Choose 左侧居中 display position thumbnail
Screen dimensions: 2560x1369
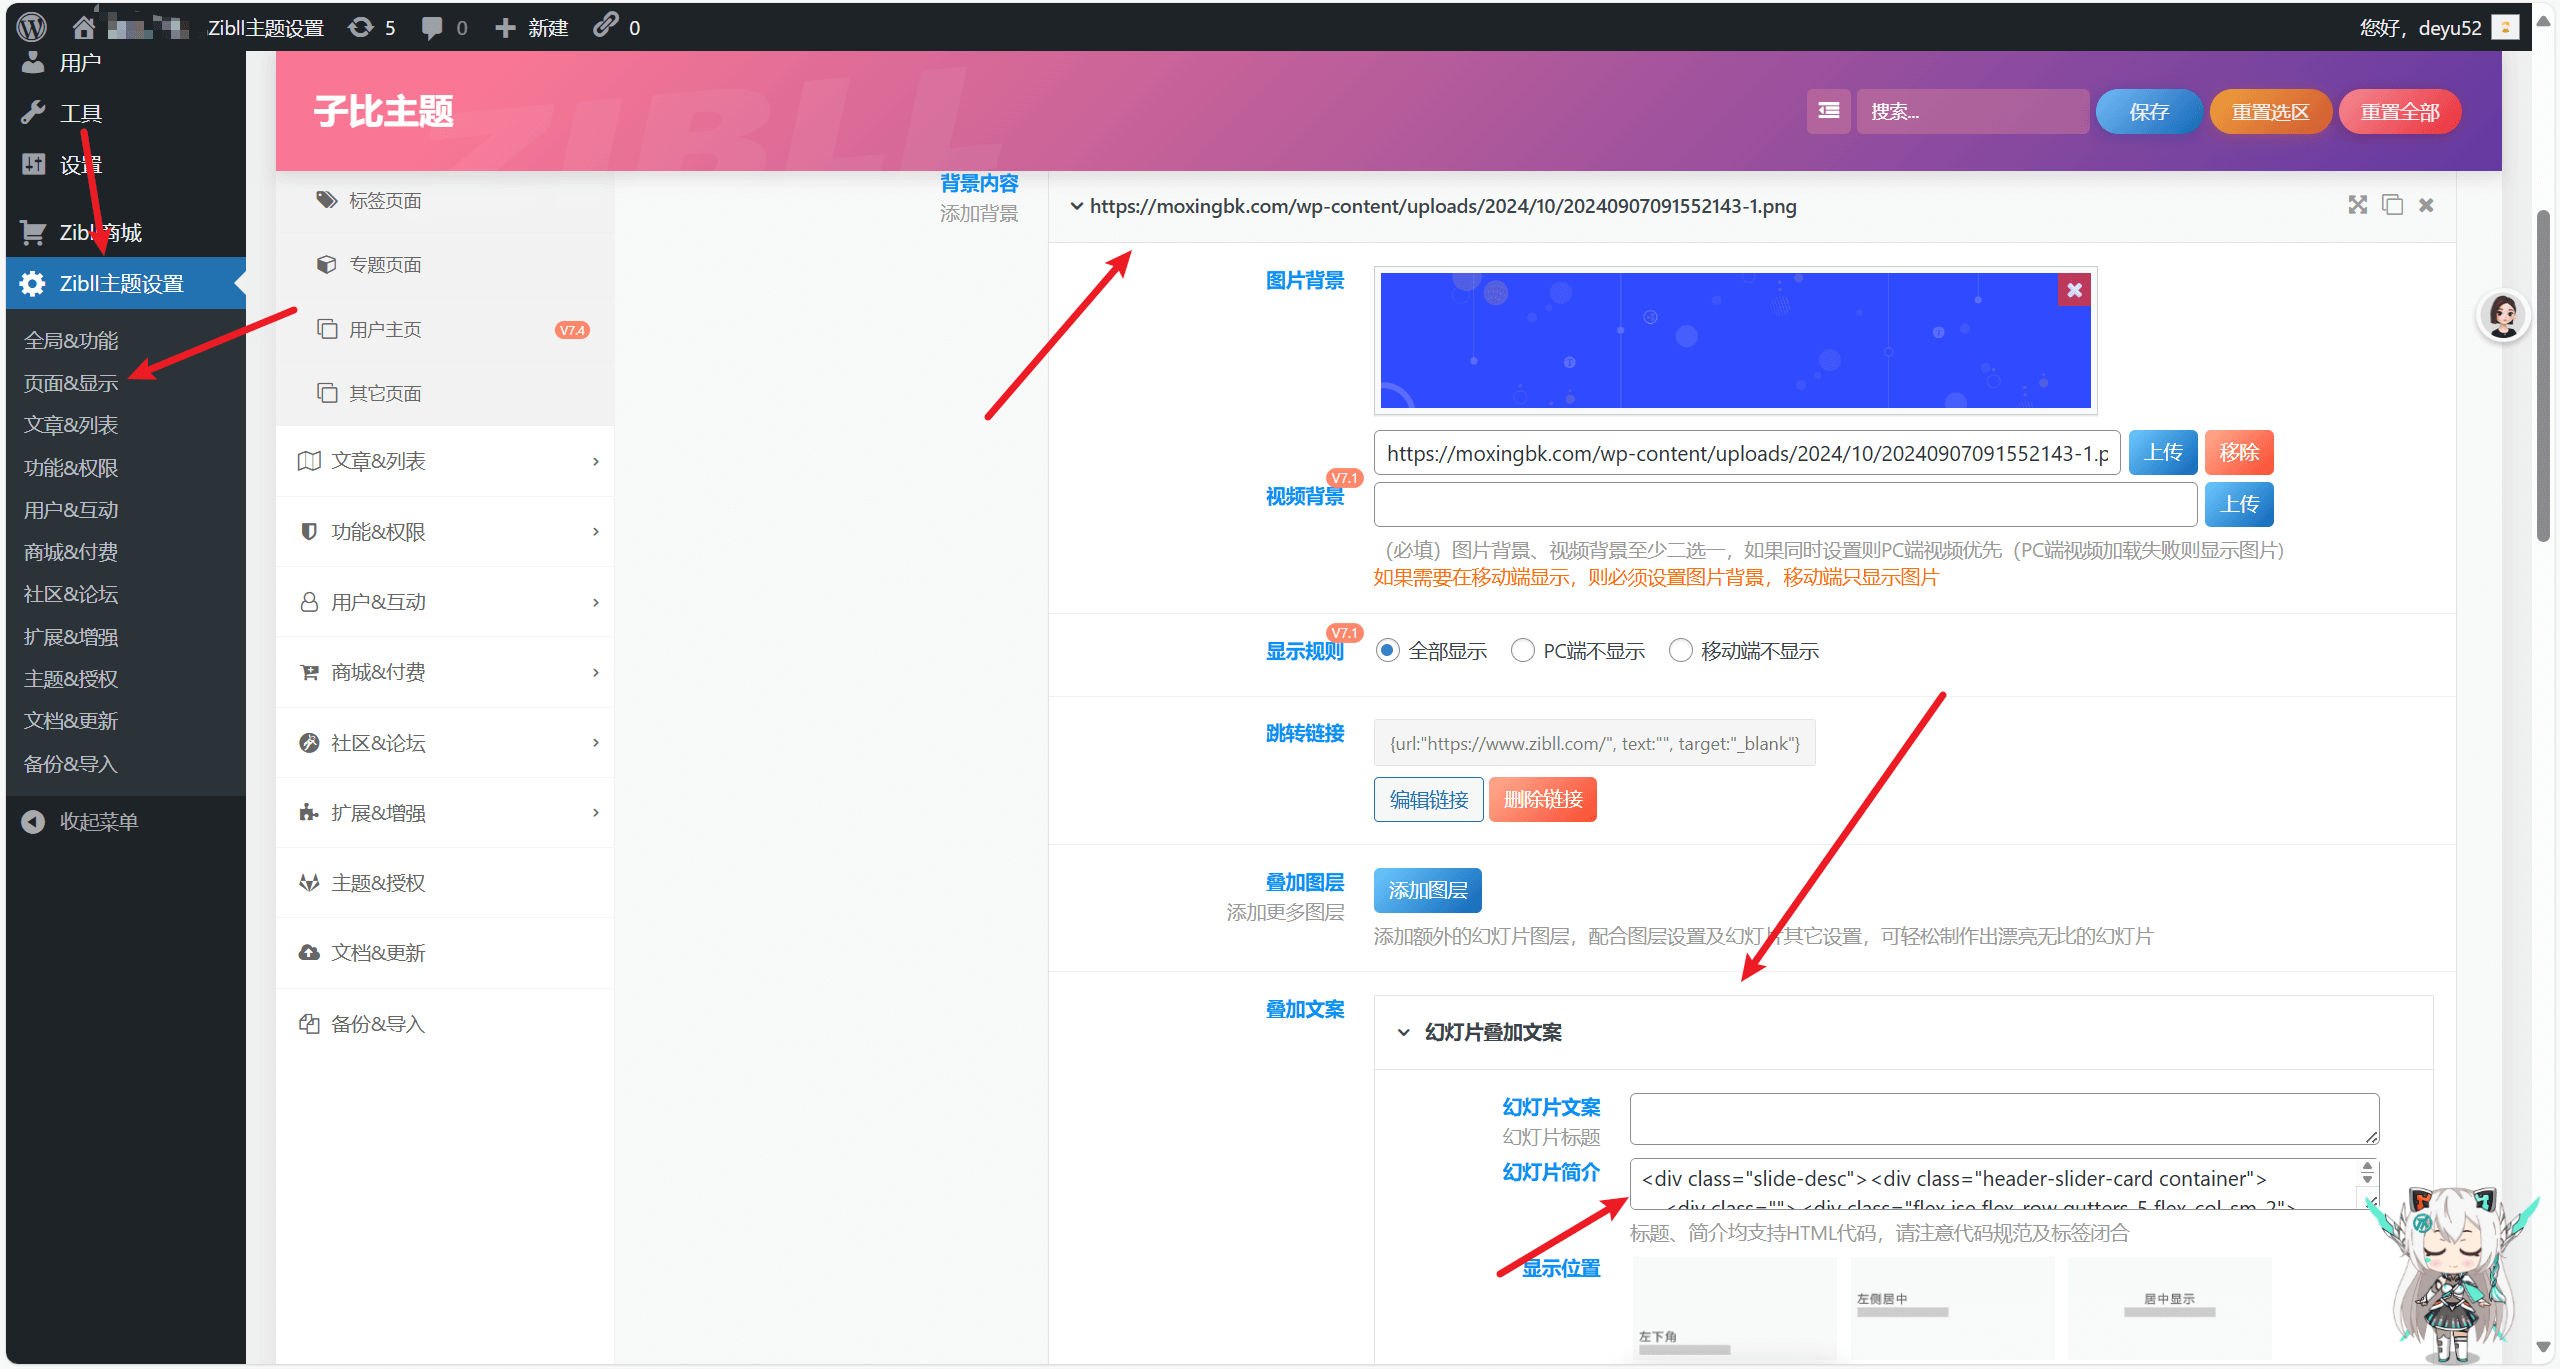tap(1952, 1308)
